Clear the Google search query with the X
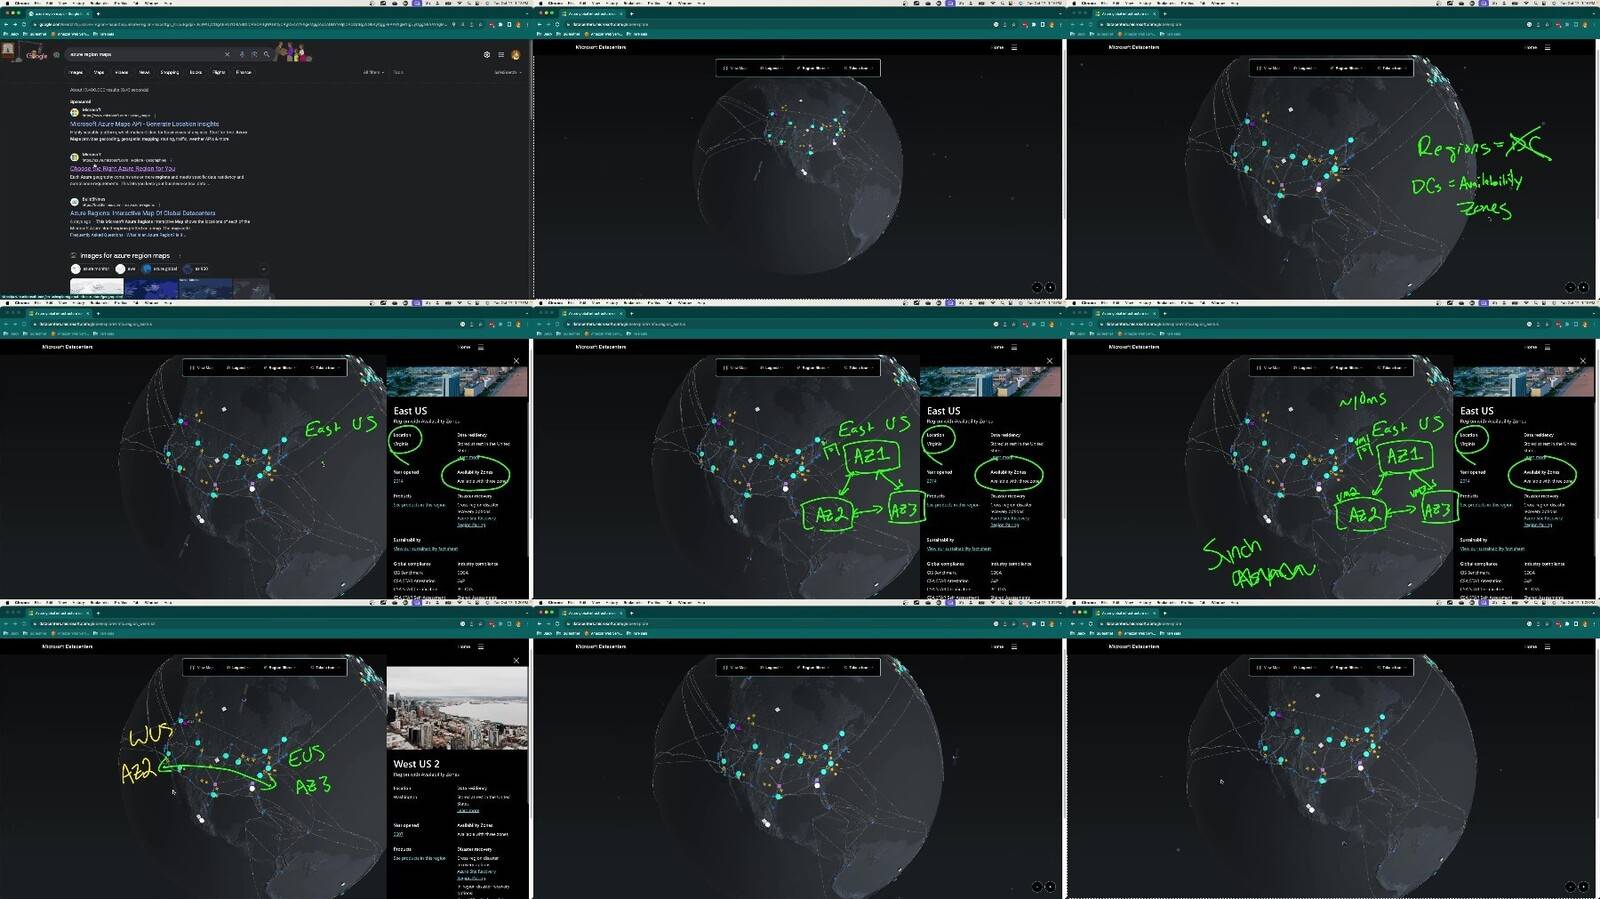 pyautogui.click(x=227, y=54)
